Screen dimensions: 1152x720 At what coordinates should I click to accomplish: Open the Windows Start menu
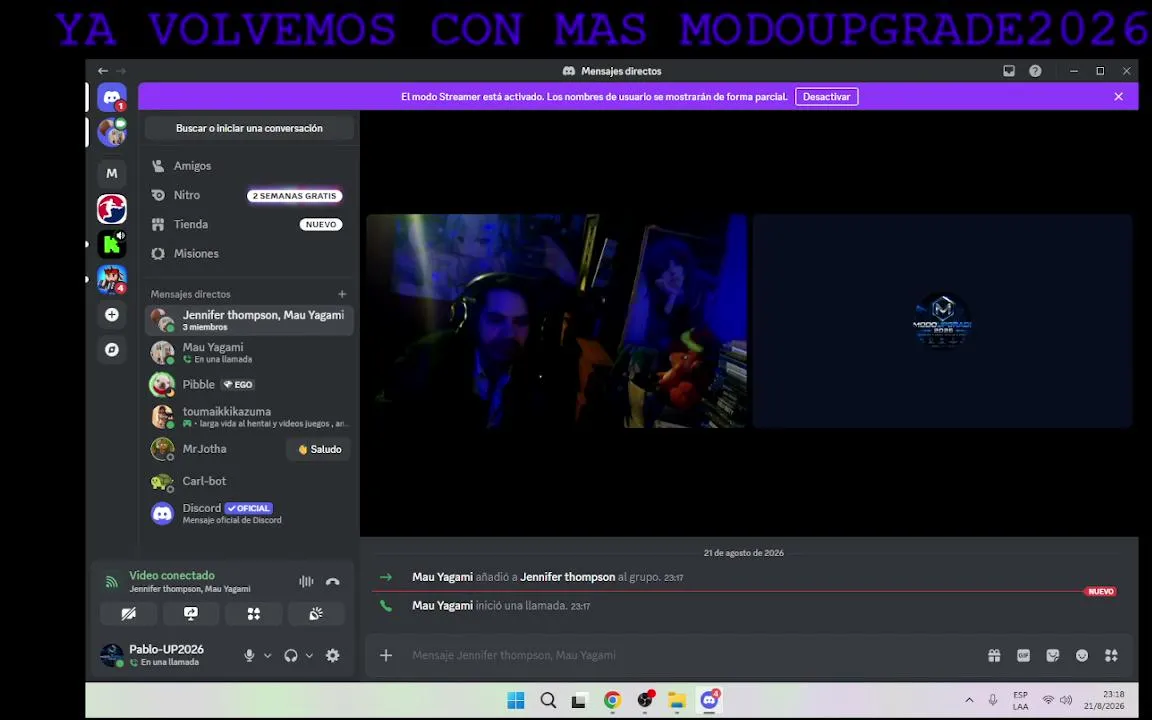point(516,700)
